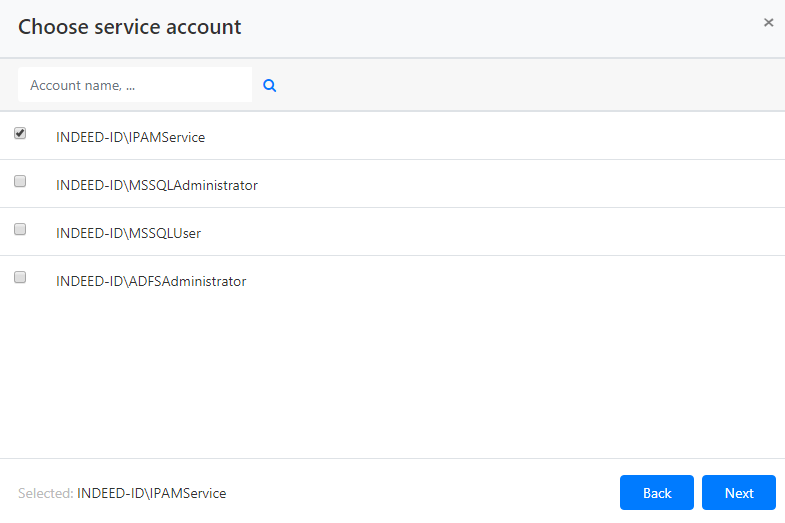Pick the INDEED-ID\ADFSAdministrator account label
This screenshot has height=523, width=785.
coord(151,281)
